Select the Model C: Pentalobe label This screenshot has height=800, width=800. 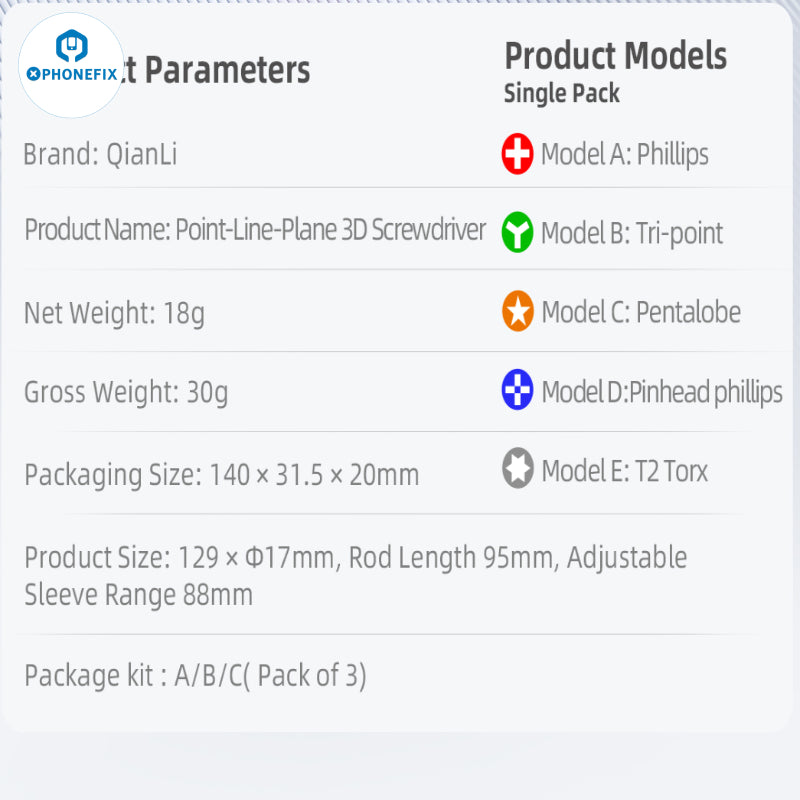pos(640,312)
